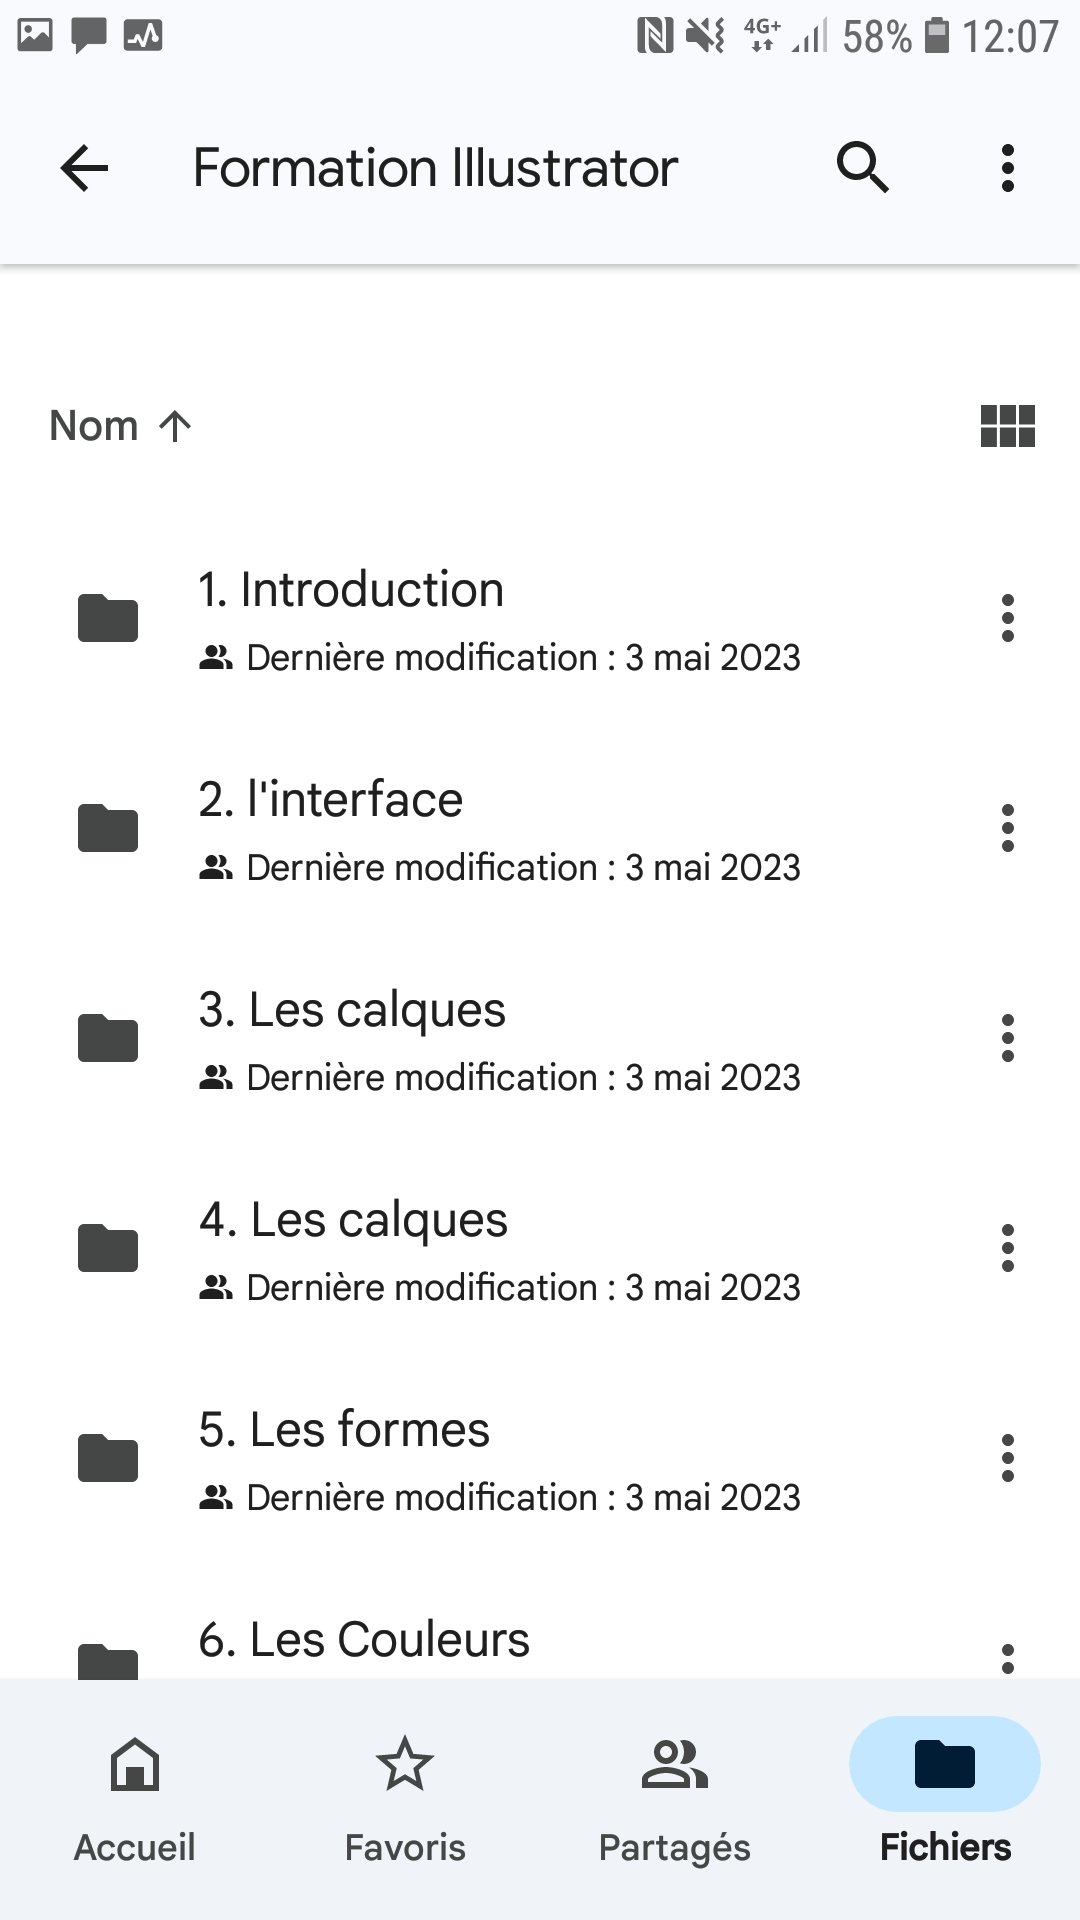Open search with the magnifier icon
This screenshot has height=1920, width=1080.
tap(862, 167)
